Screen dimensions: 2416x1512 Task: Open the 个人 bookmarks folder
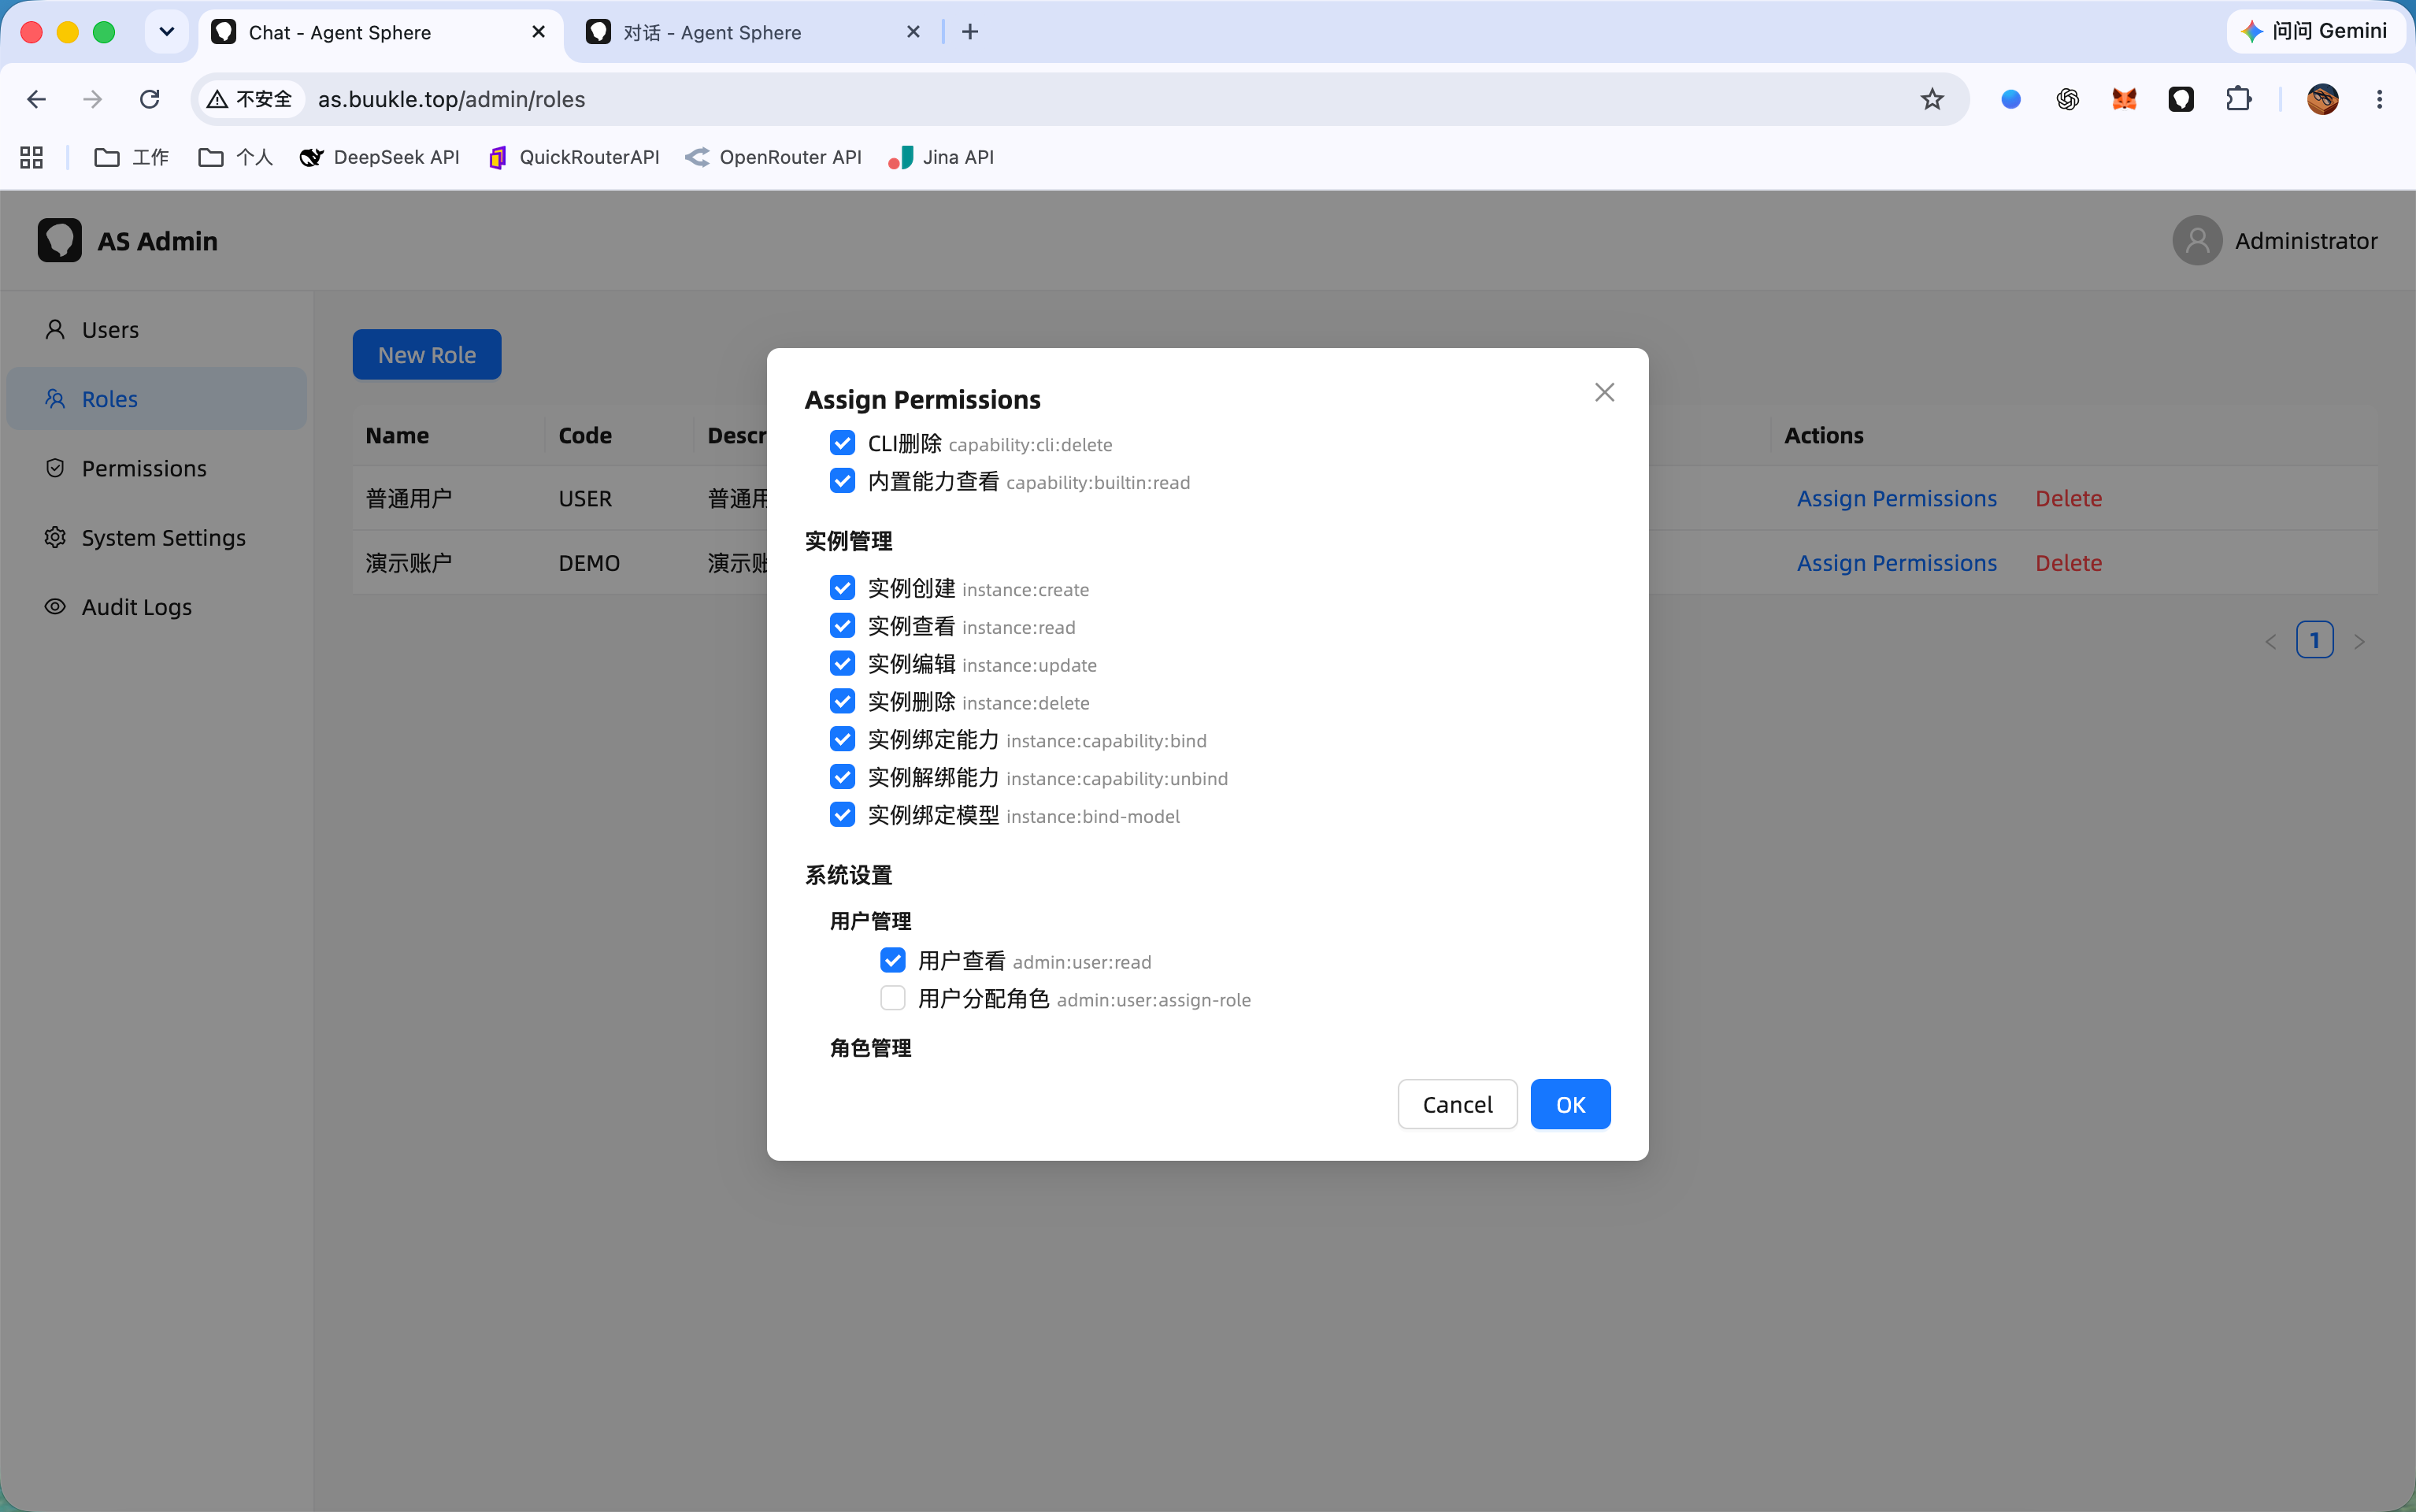(235, 157)
